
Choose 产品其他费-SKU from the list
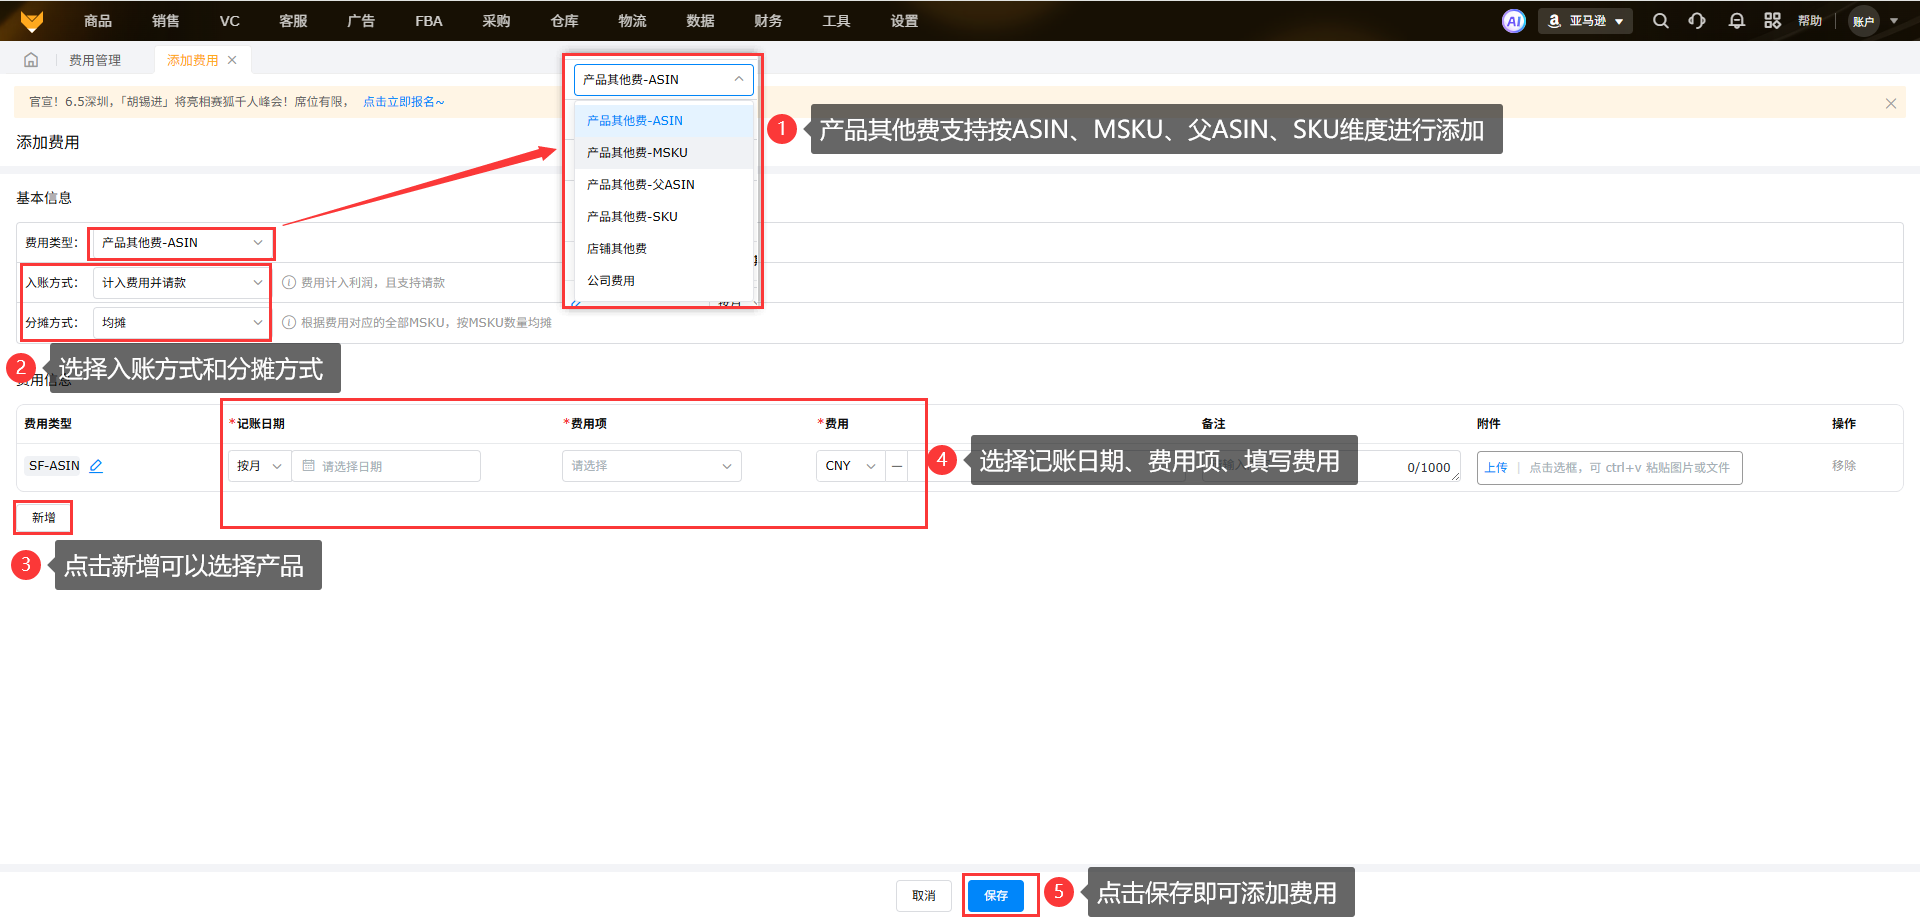coord(664,217)
